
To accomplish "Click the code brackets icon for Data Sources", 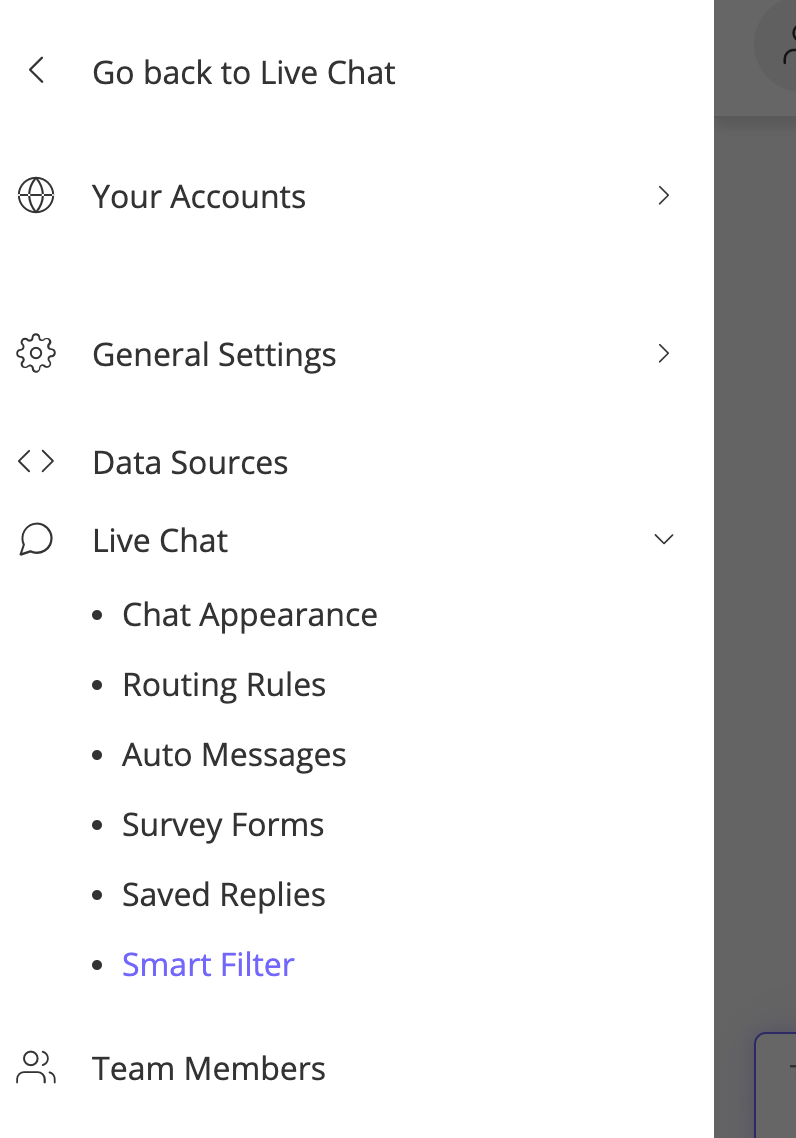I will click(x=36, y=462).
